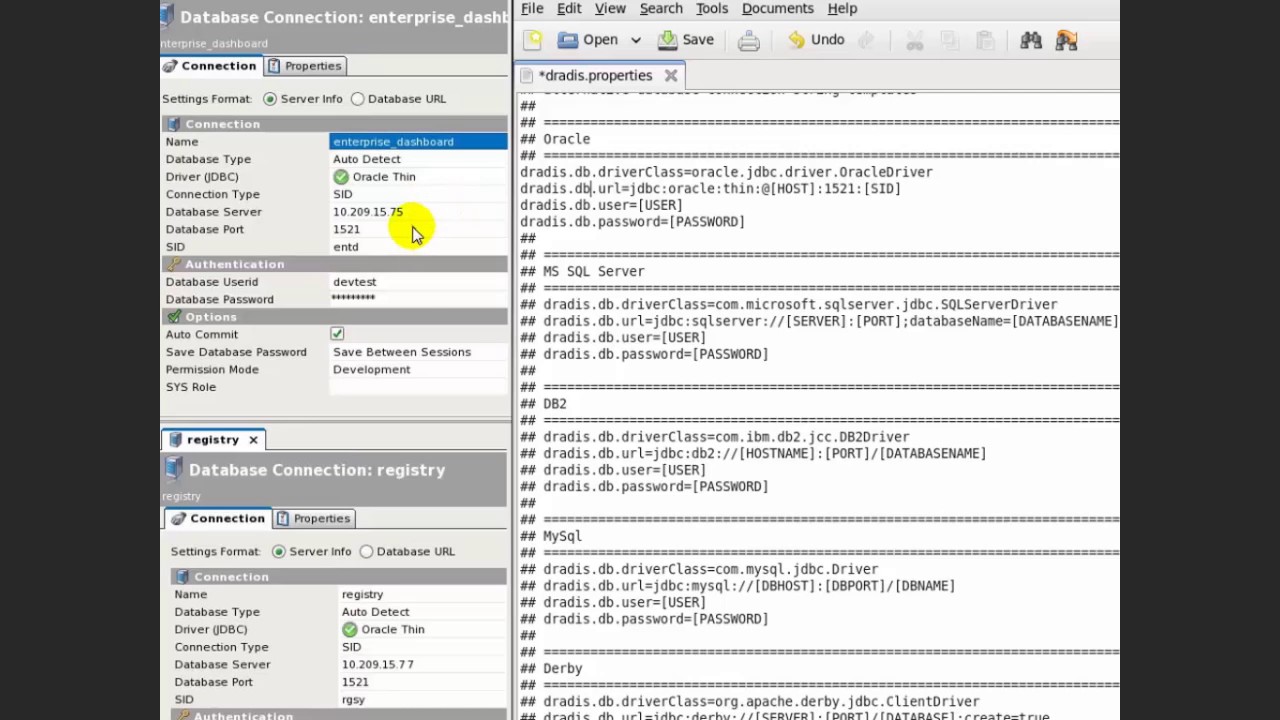Close the dradis.properties tab
This screenshot has width=1280, height=720.
click(x=671, y=75)
